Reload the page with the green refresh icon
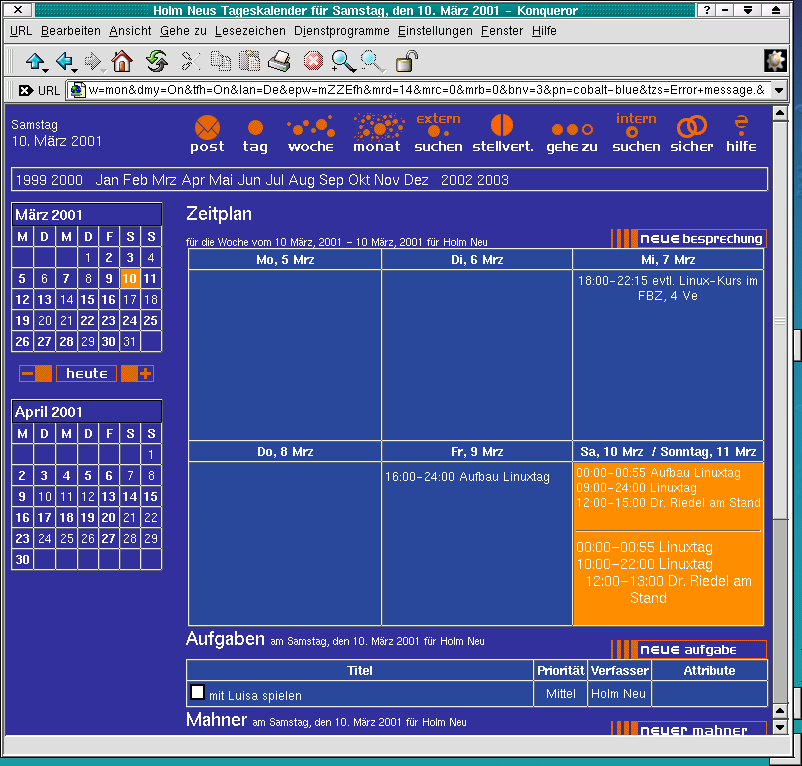Viewport: 802px width, 766px height. coord(157,62)
